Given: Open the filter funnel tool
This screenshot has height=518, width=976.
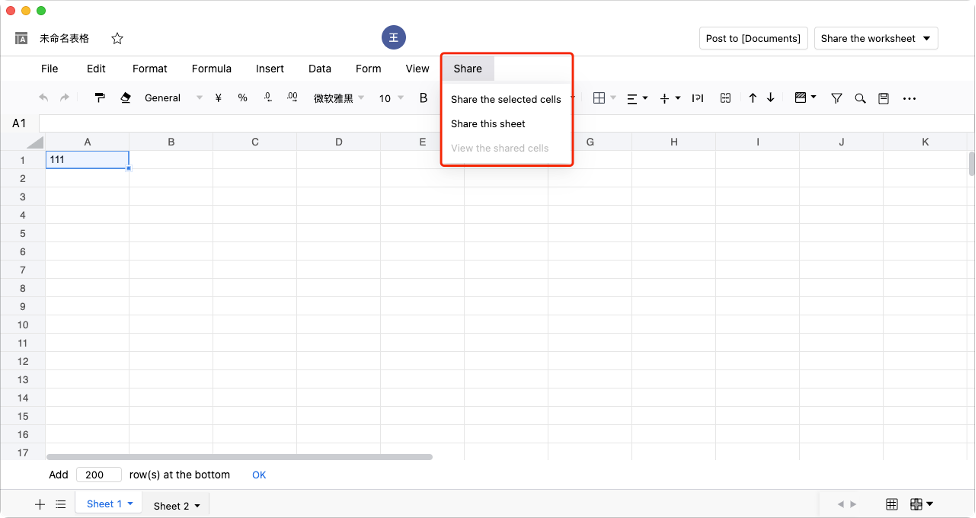Looking at the screenshot, I should point(836,98).
